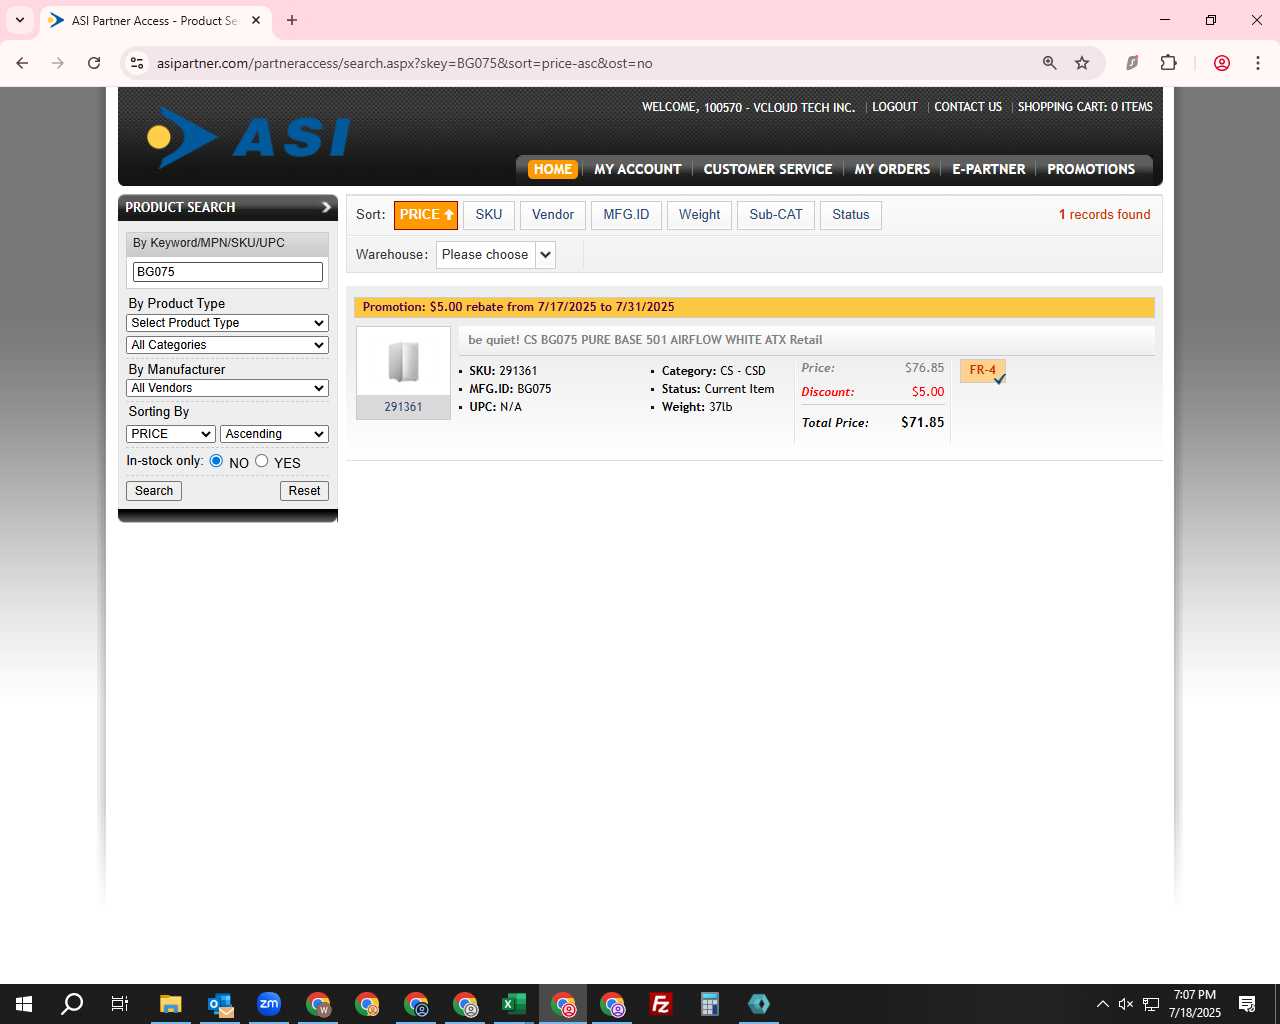Screen dimensions: 1280x1024
Task: Open Outlook from the taskbar
Action: click(220, 1004)
